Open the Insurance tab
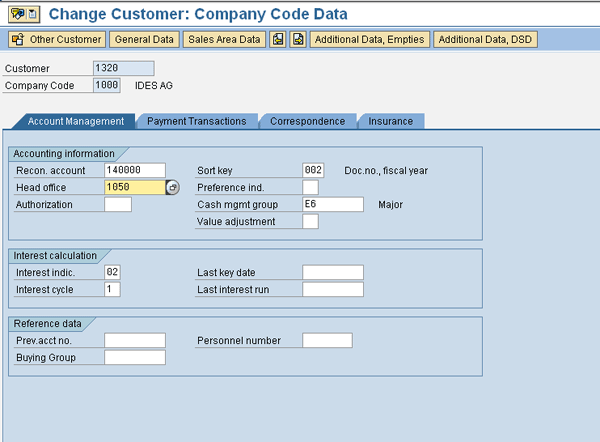This screenshot has height=442, width=600. coord(390,121)
